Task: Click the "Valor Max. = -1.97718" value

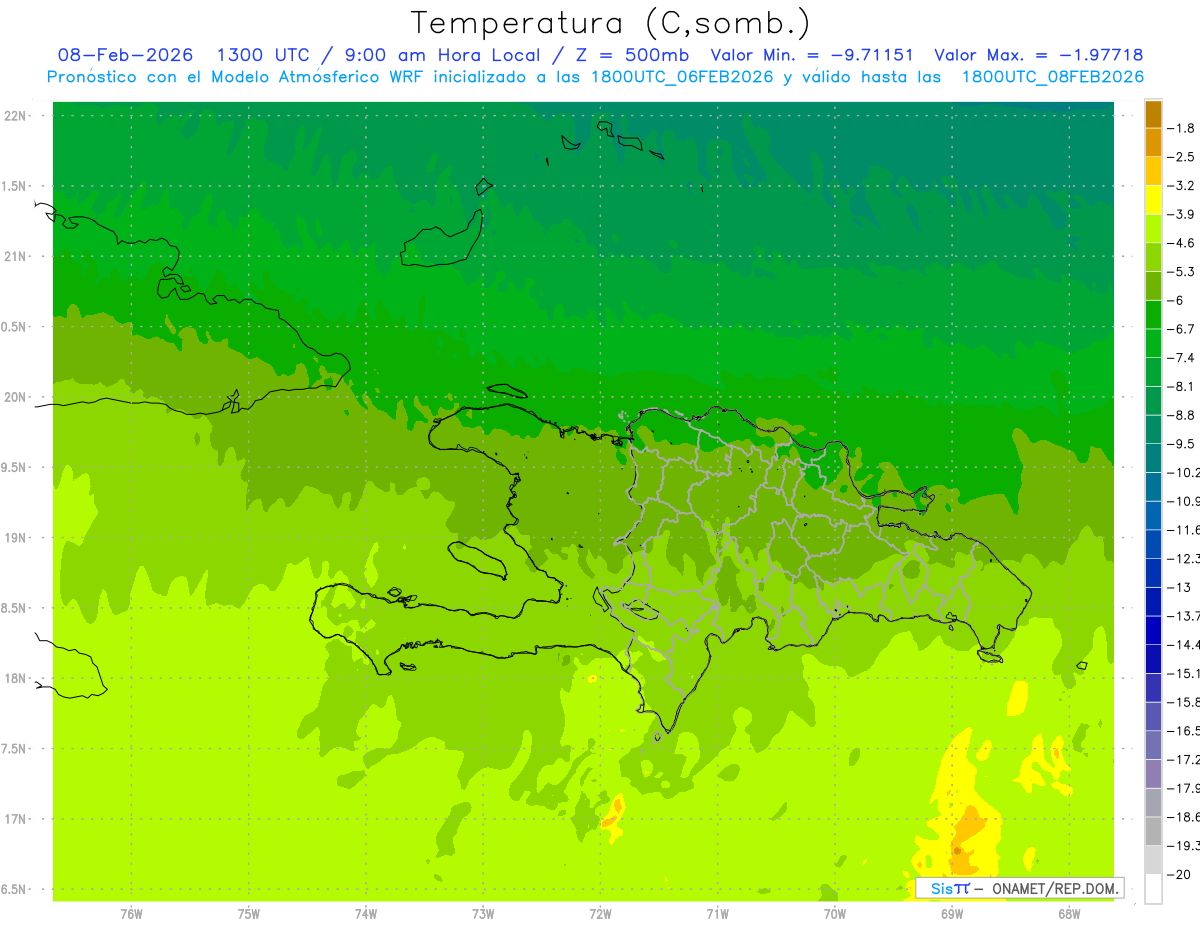Action: coord(1039,55)
